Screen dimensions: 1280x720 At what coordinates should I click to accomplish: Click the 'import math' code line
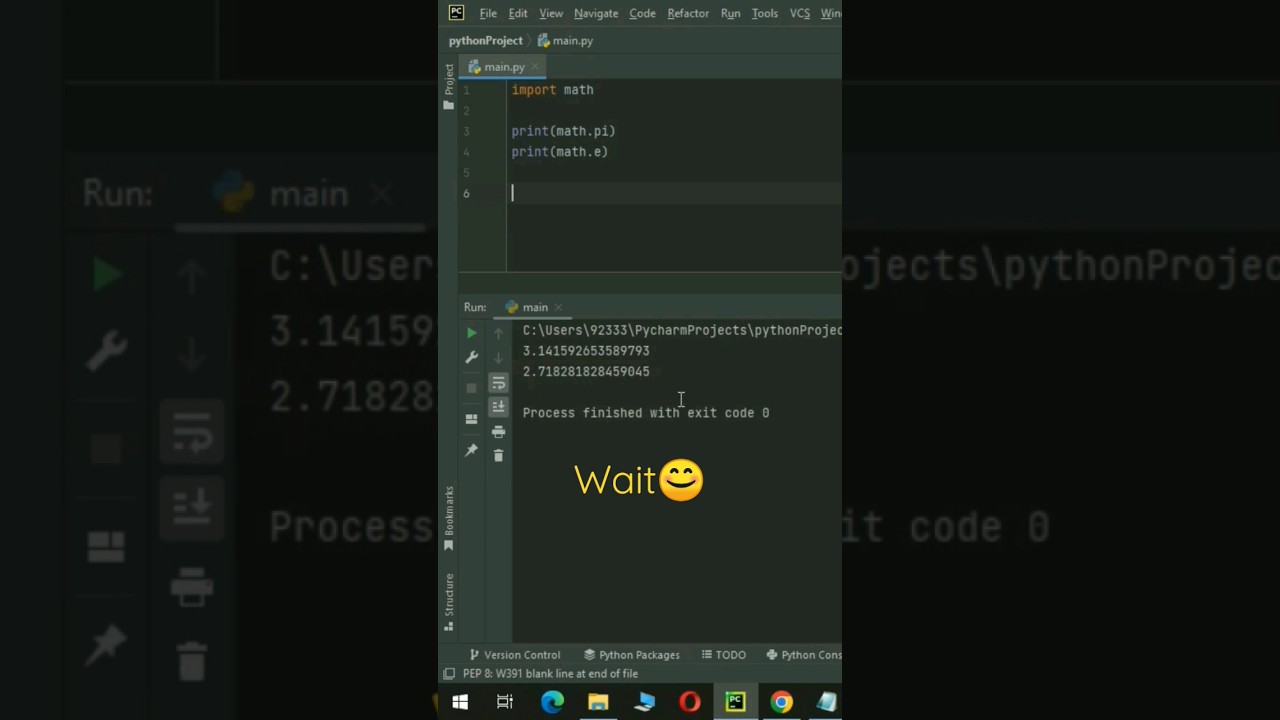click(x=552, y=90)
